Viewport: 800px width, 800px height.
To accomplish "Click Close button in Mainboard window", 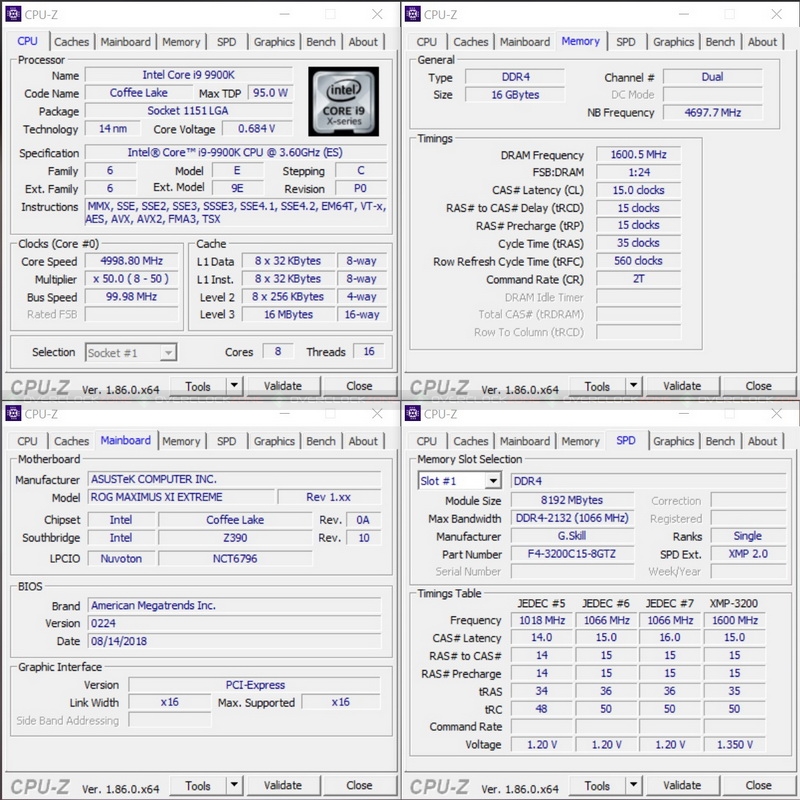I will (359, 786).
